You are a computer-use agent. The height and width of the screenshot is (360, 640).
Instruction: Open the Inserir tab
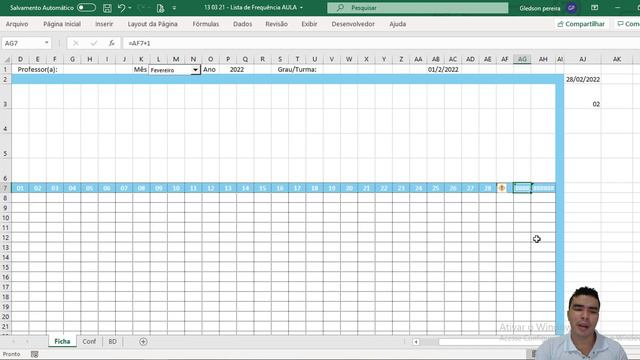point(104,24)
